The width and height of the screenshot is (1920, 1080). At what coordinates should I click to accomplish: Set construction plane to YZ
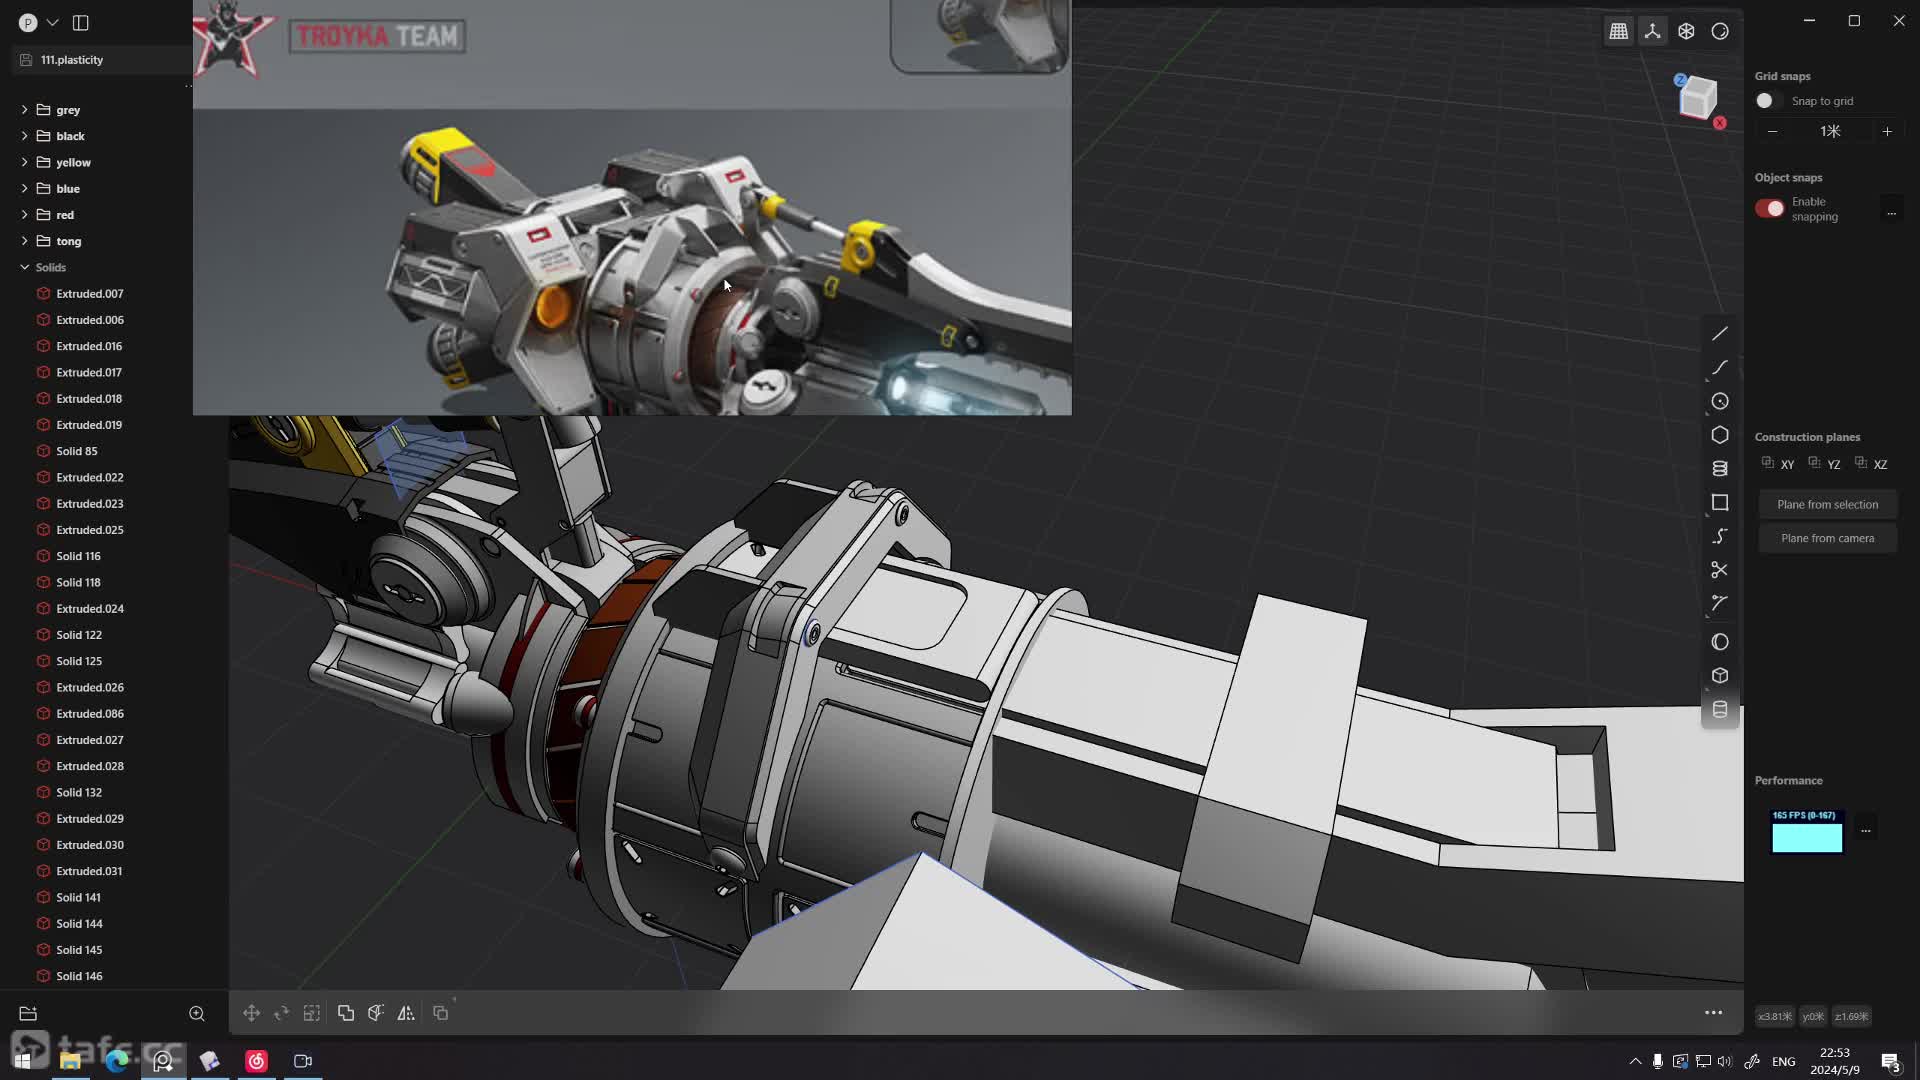click(x=1824, y=464)
